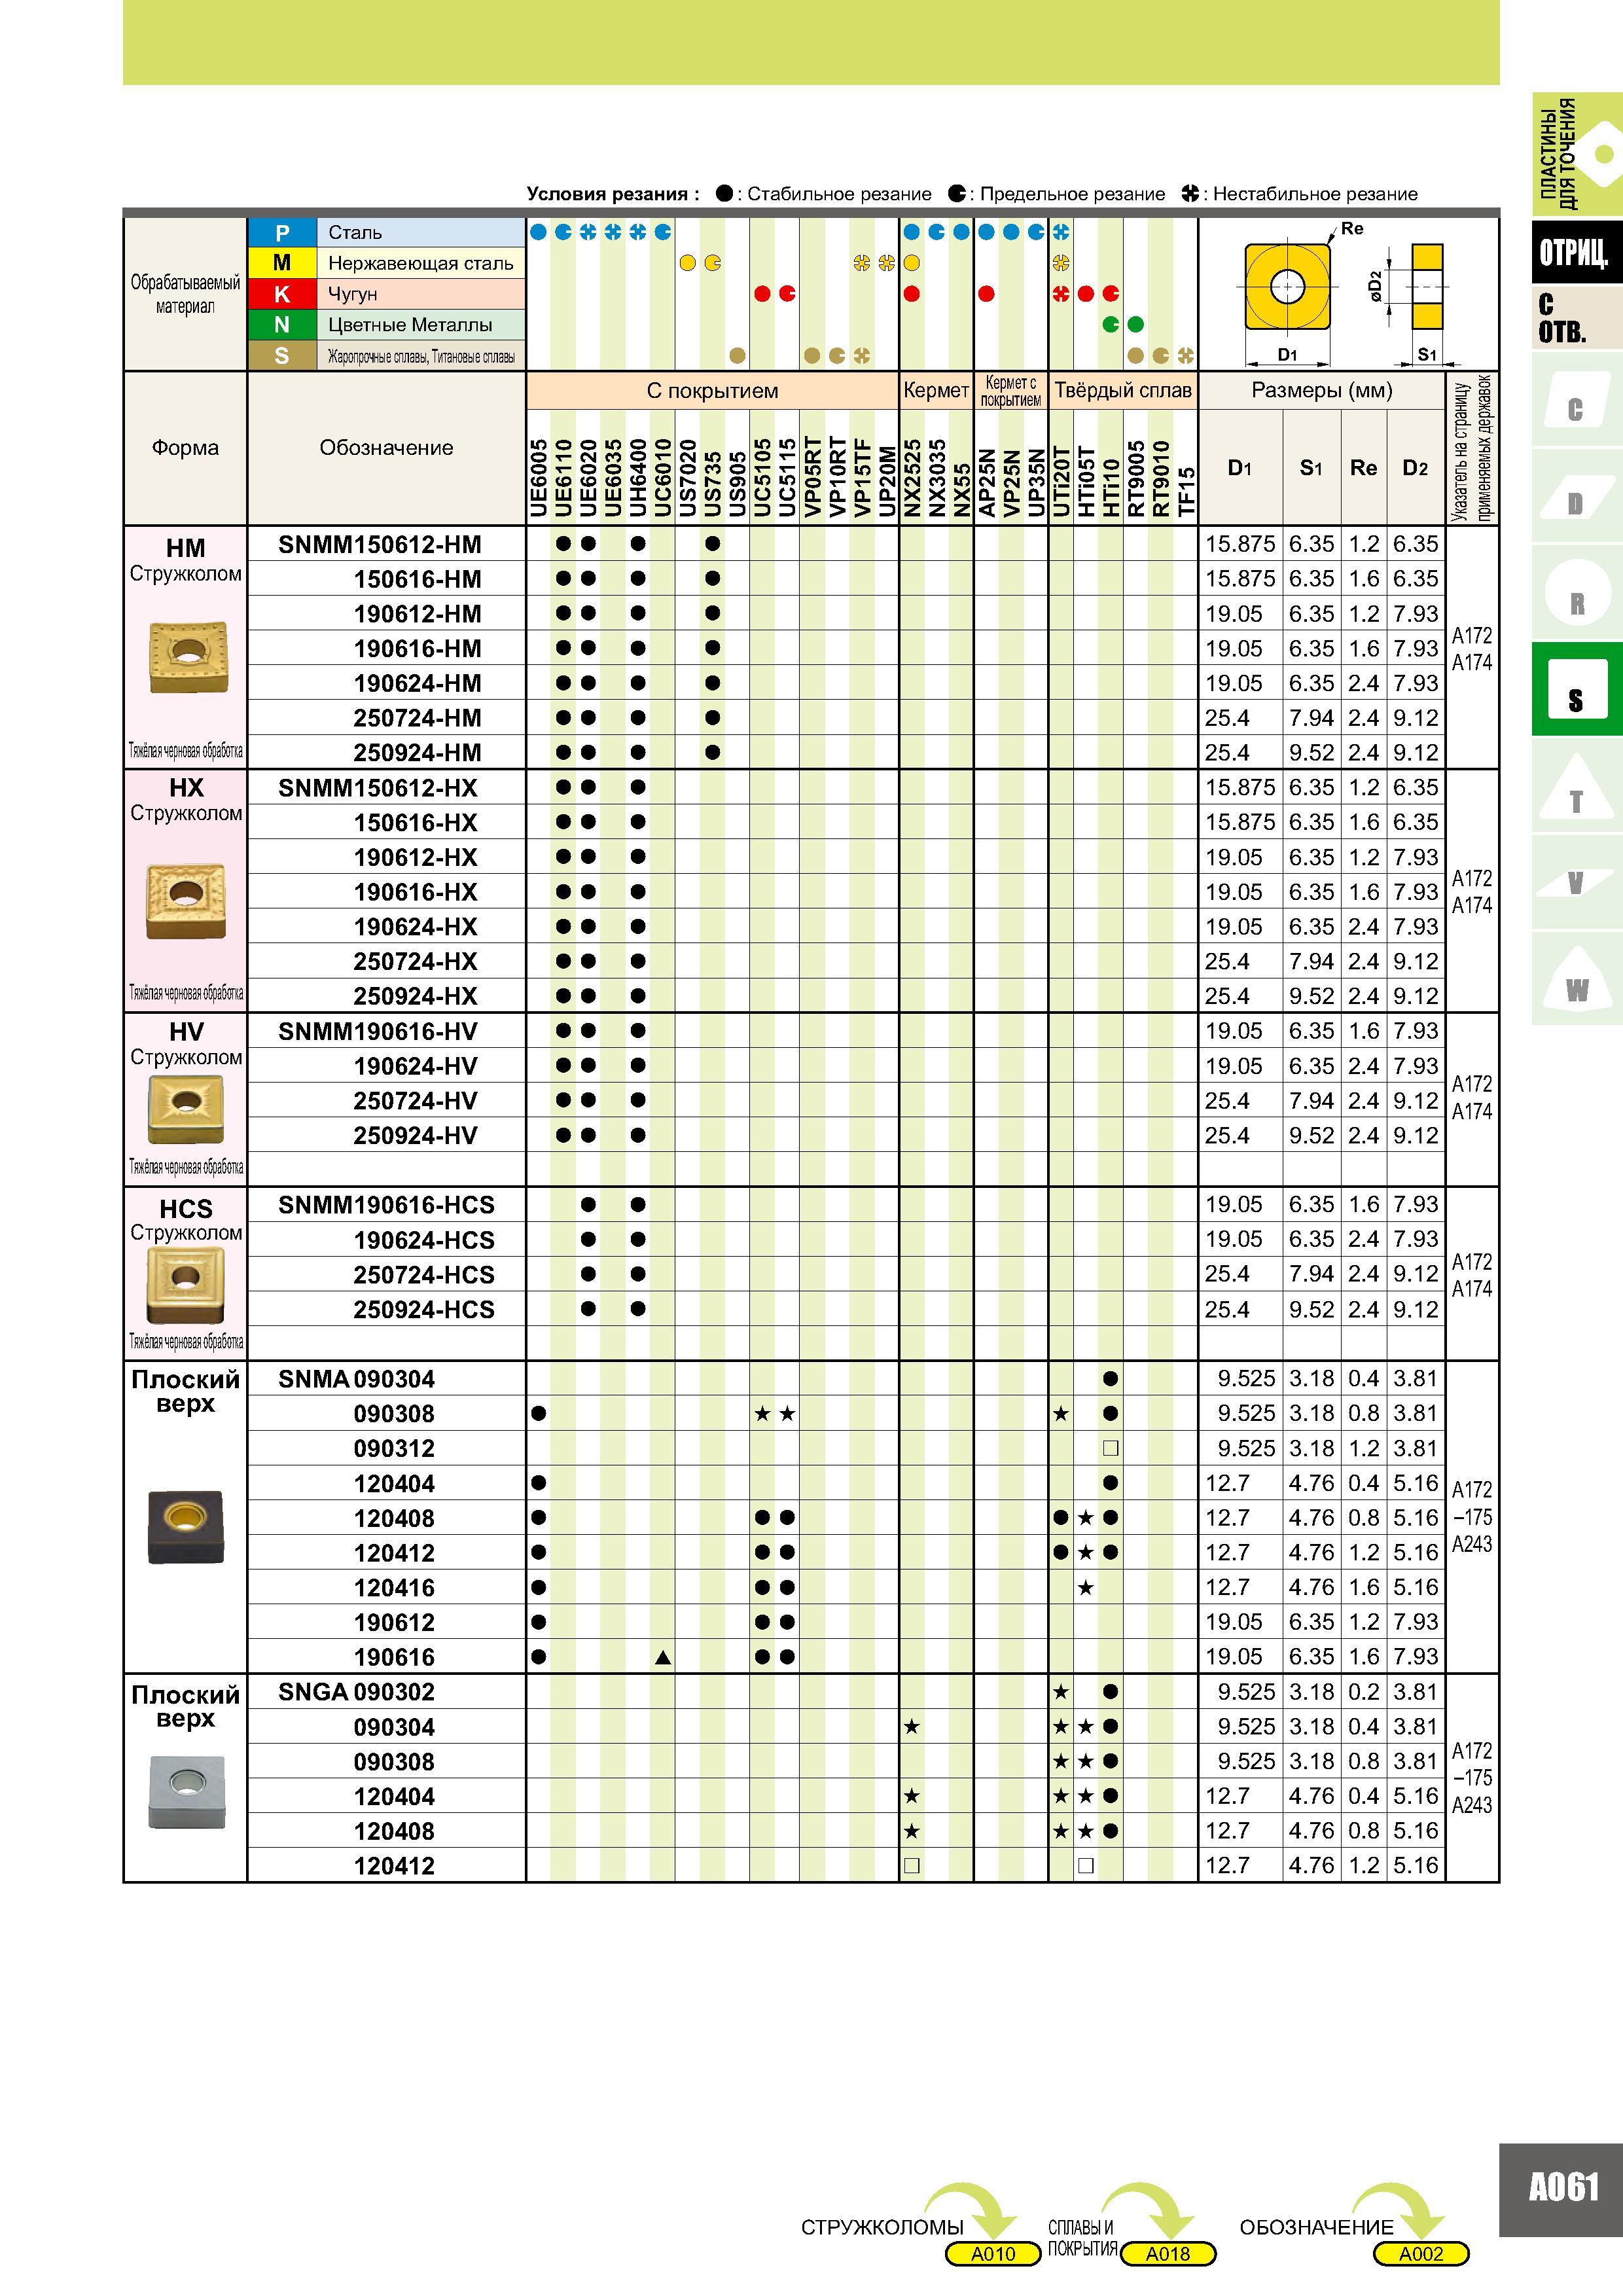The width and height of the screenshot is (1623, 2296).
Task: Follow the A002 designation page link
Action: 1421,2253
